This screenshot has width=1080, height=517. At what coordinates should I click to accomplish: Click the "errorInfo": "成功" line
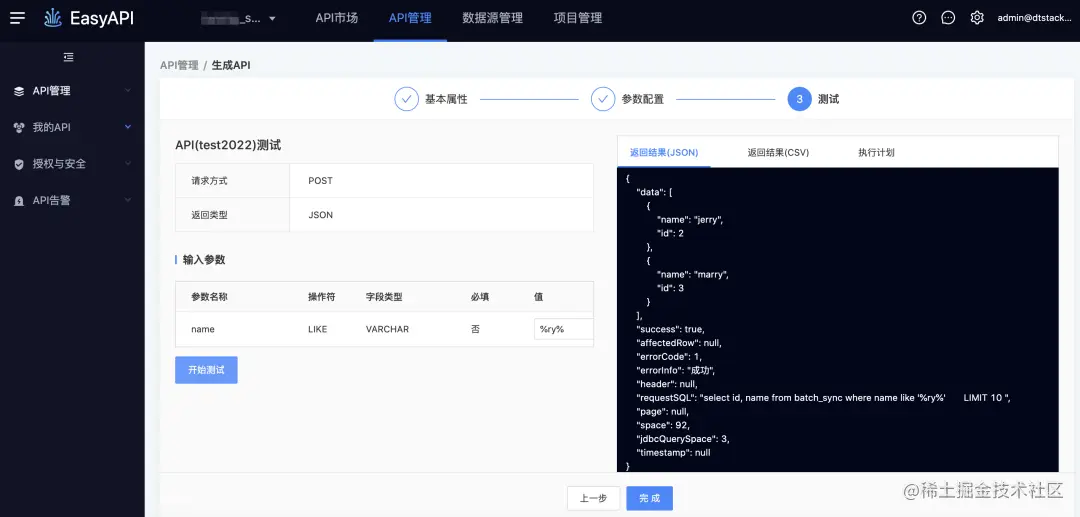pyautogui.click(x=676, y=370)
